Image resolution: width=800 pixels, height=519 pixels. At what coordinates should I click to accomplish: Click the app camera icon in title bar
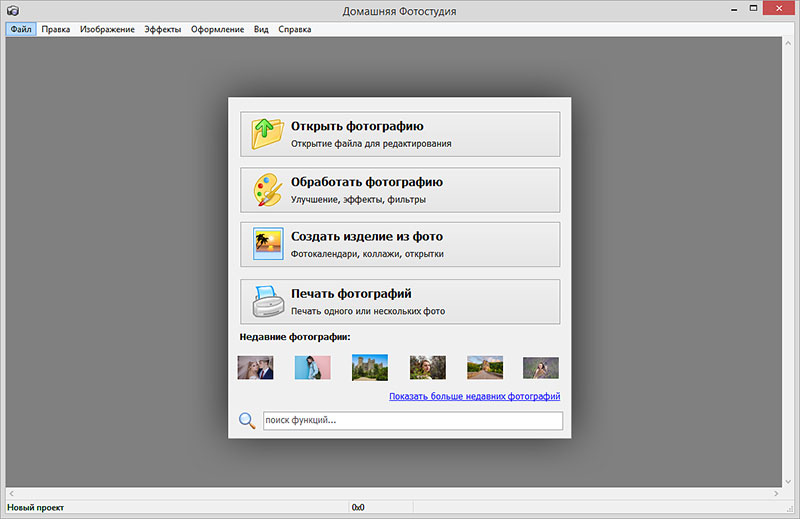13,10
